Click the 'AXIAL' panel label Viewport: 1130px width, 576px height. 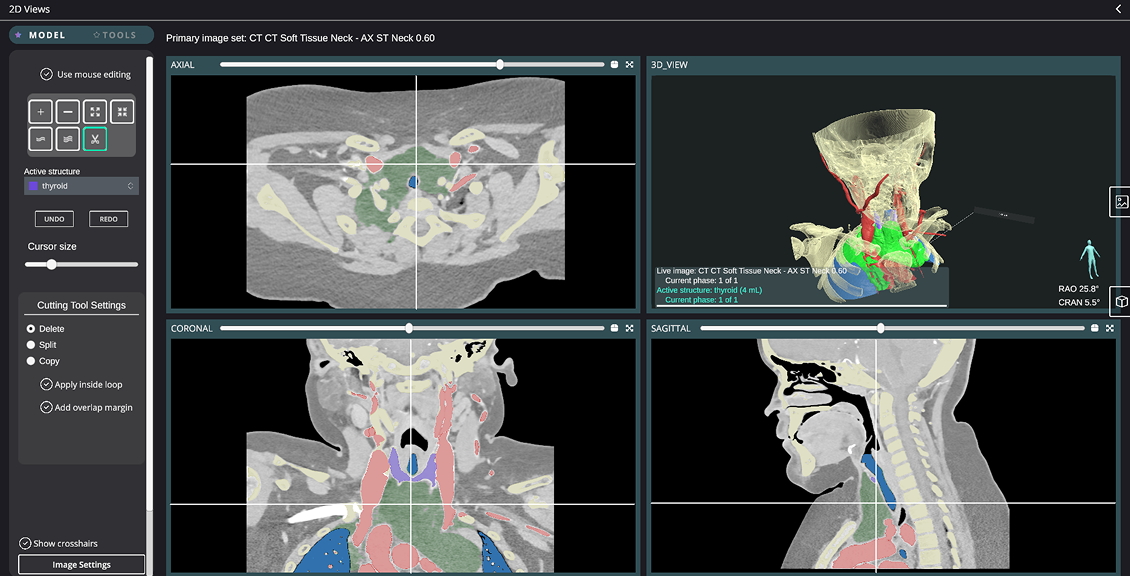[x=182, y=65]
